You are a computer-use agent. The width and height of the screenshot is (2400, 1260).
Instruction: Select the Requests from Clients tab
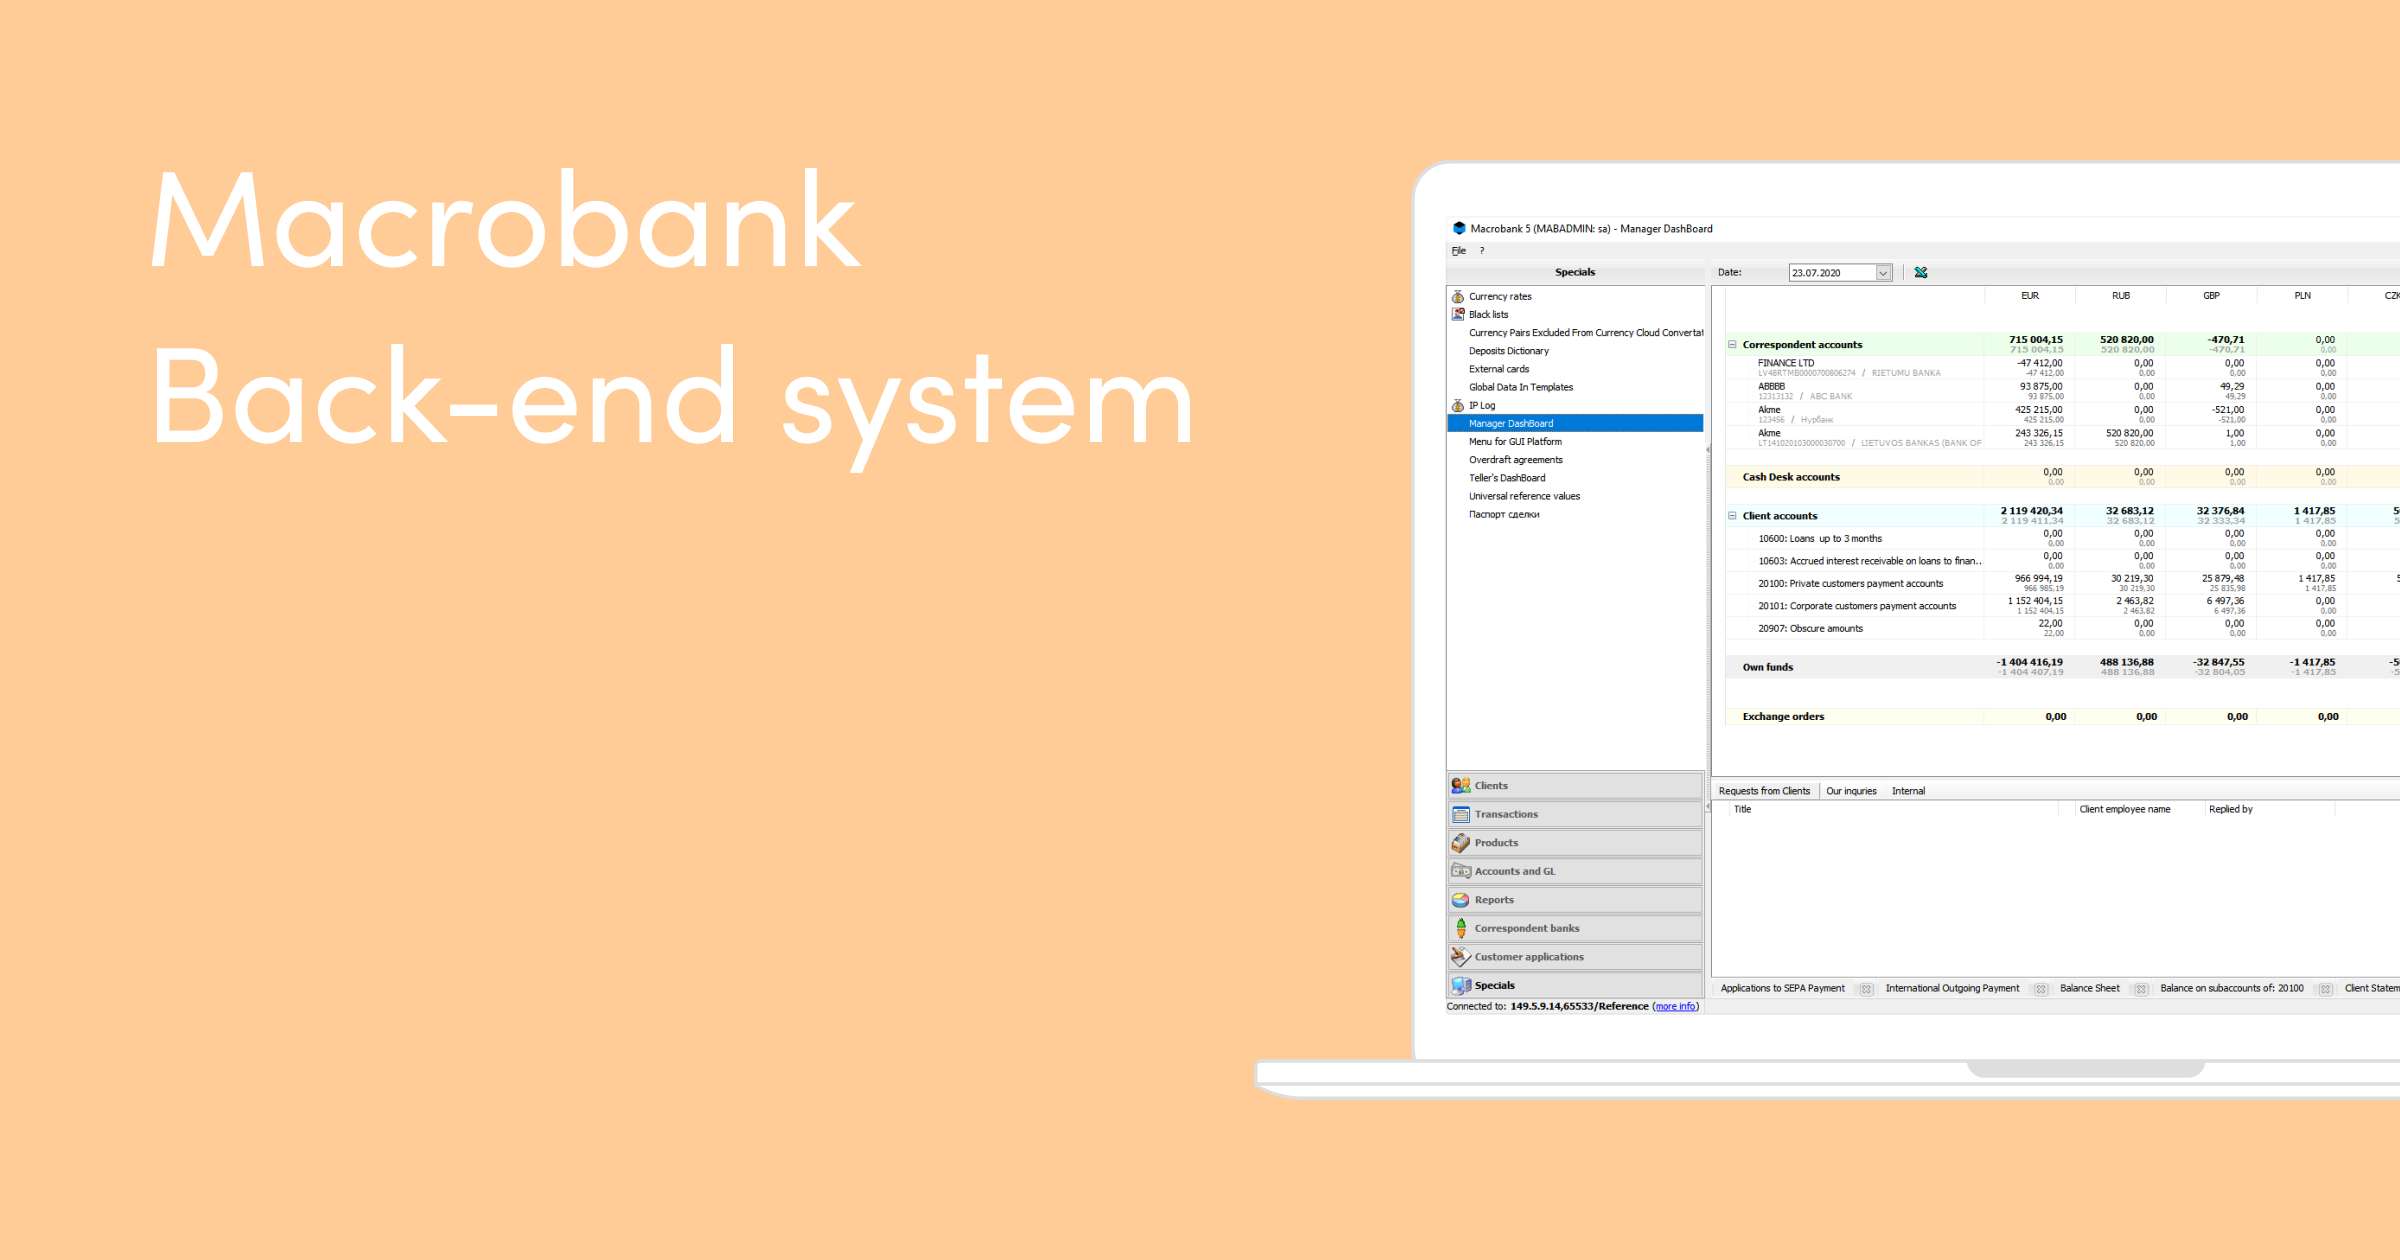click(1768, 789)
